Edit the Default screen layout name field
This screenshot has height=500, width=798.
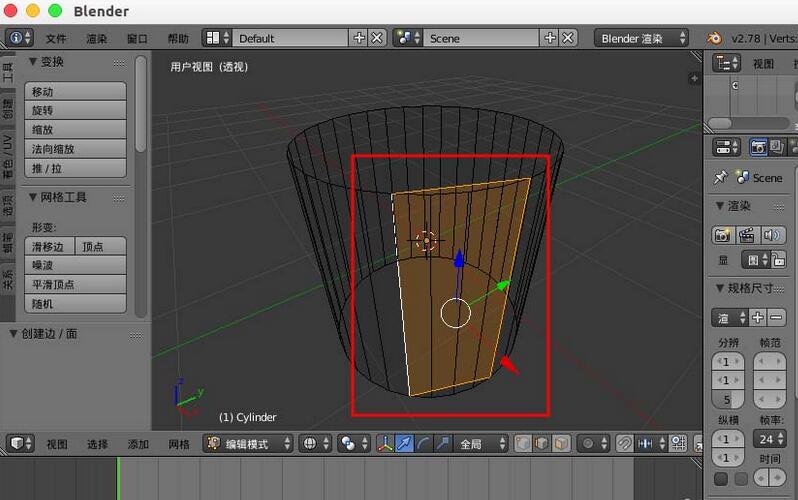pos(290,38)
